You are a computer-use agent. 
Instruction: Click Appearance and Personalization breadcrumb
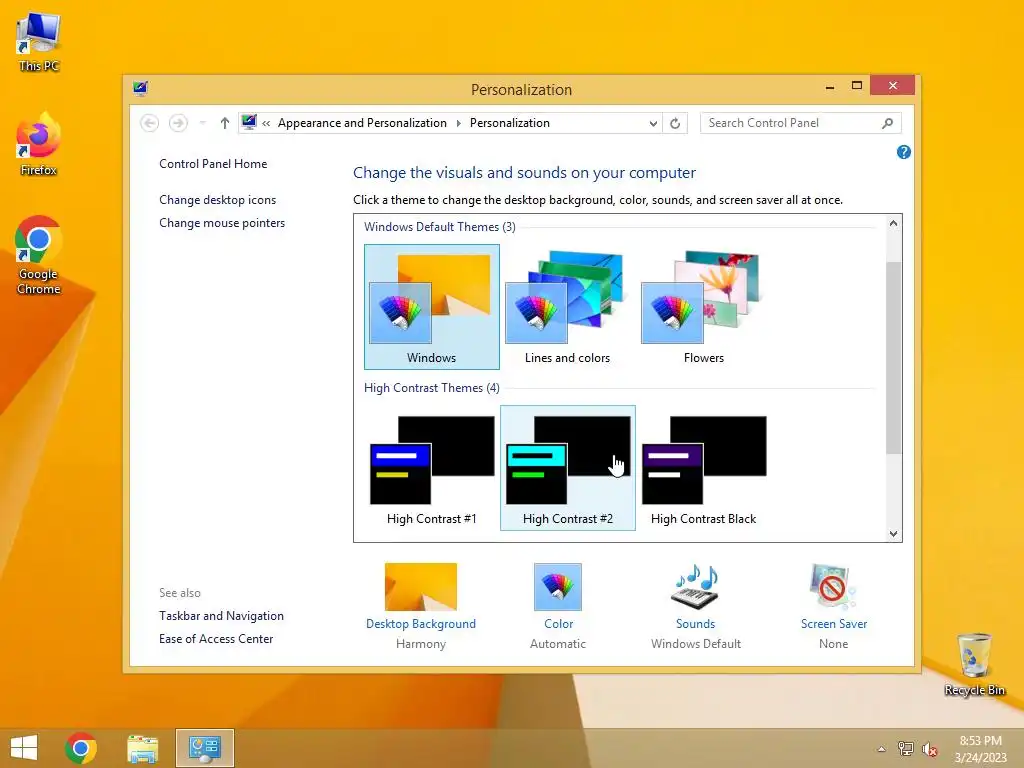coord(362,123)
